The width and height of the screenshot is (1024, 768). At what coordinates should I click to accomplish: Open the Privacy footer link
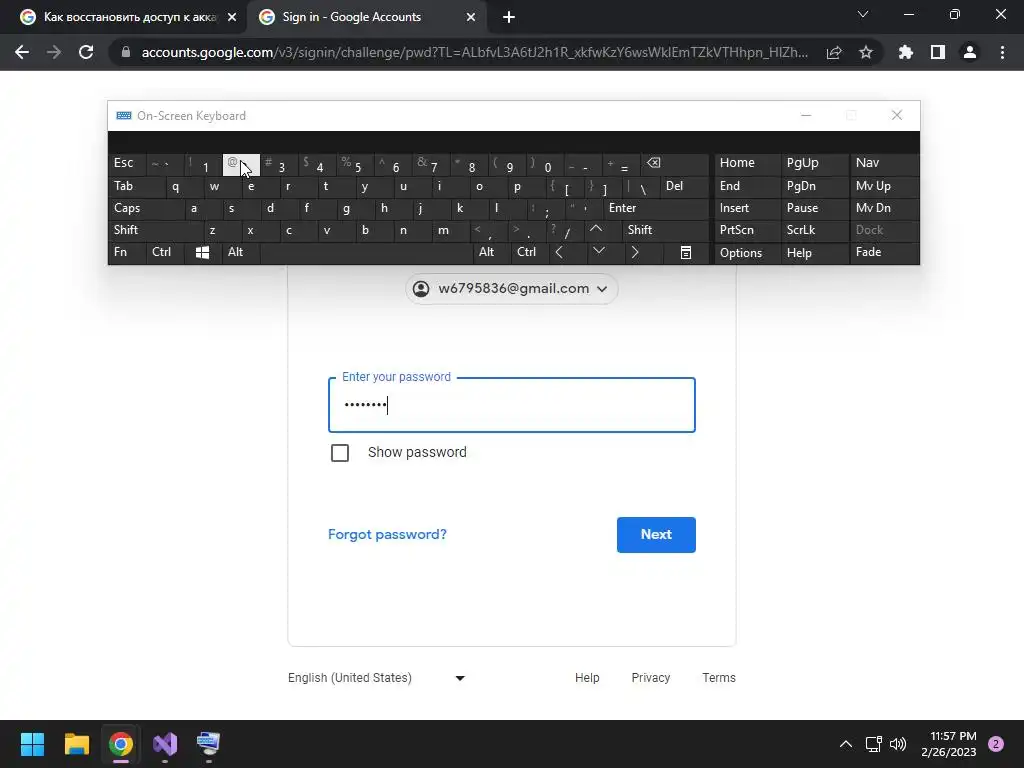point(650,678)
